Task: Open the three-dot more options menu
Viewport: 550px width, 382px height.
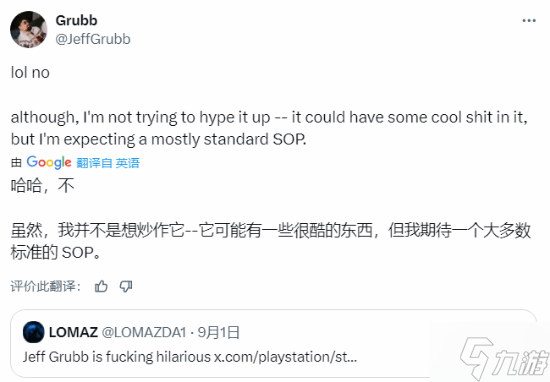Action: tap(529, 21)
